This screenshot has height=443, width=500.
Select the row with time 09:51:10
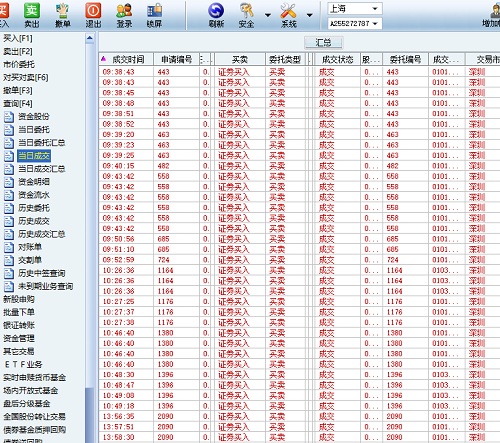coord(299,249)
